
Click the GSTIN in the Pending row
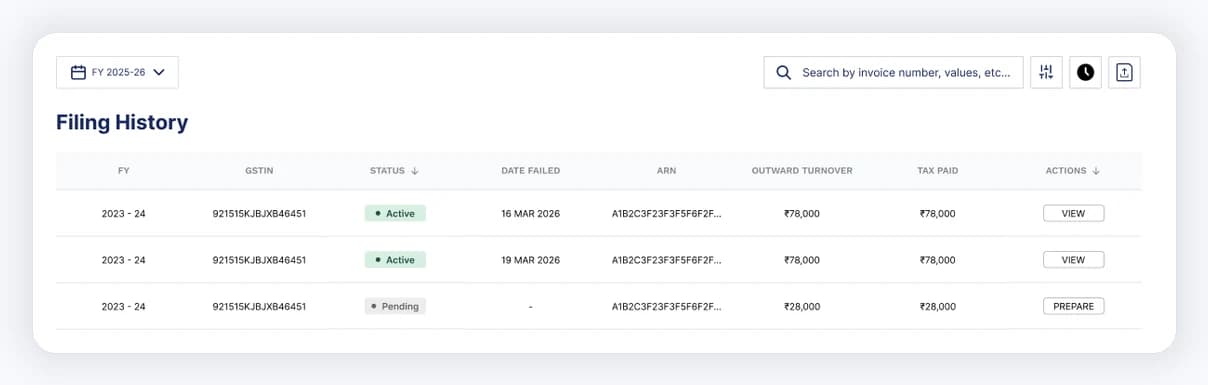259,307
